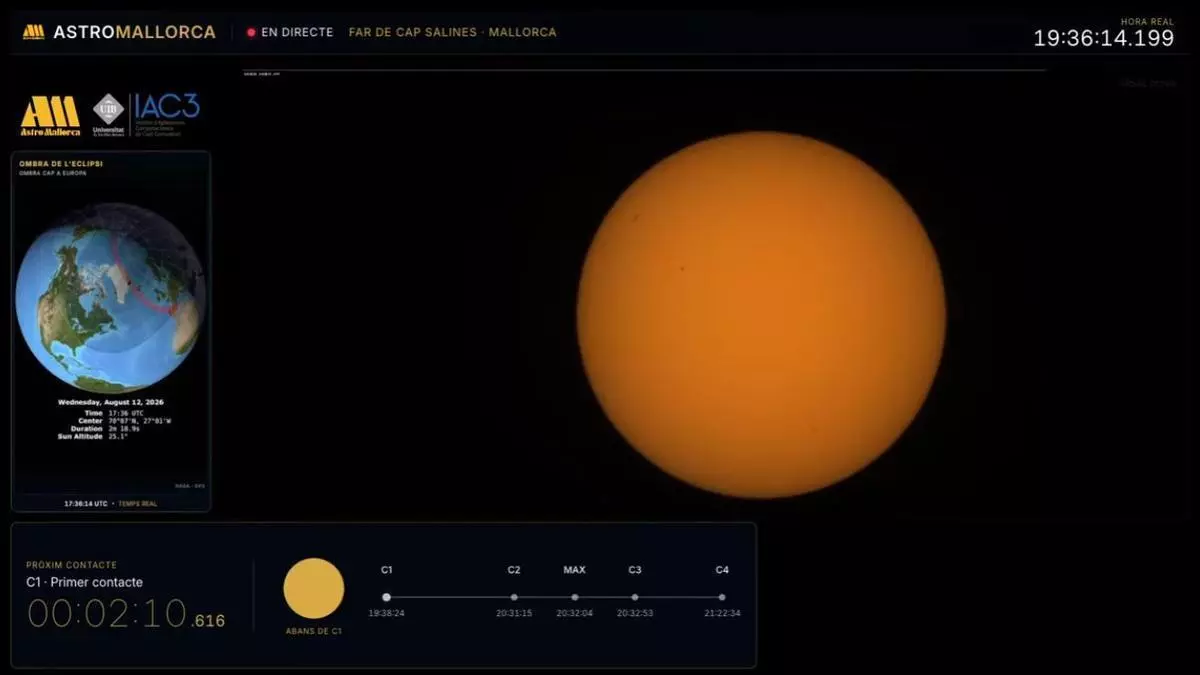Screen dimensions: 1200x675
Task: Click the 20:31:15 time under C2
Action: pyautogui.click(x=514, y=613)
